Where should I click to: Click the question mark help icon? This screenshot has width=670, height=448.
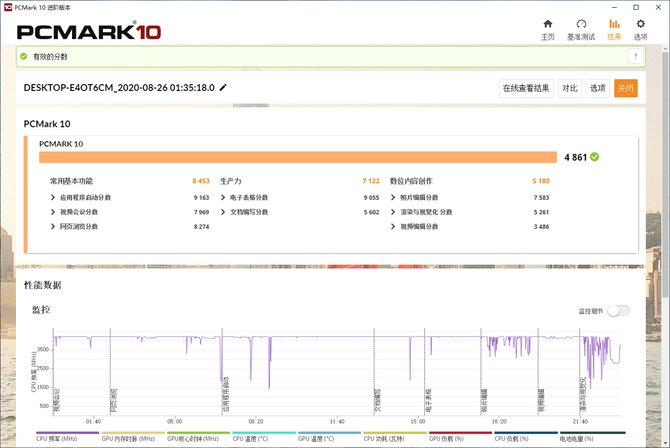tap(635, 56)
